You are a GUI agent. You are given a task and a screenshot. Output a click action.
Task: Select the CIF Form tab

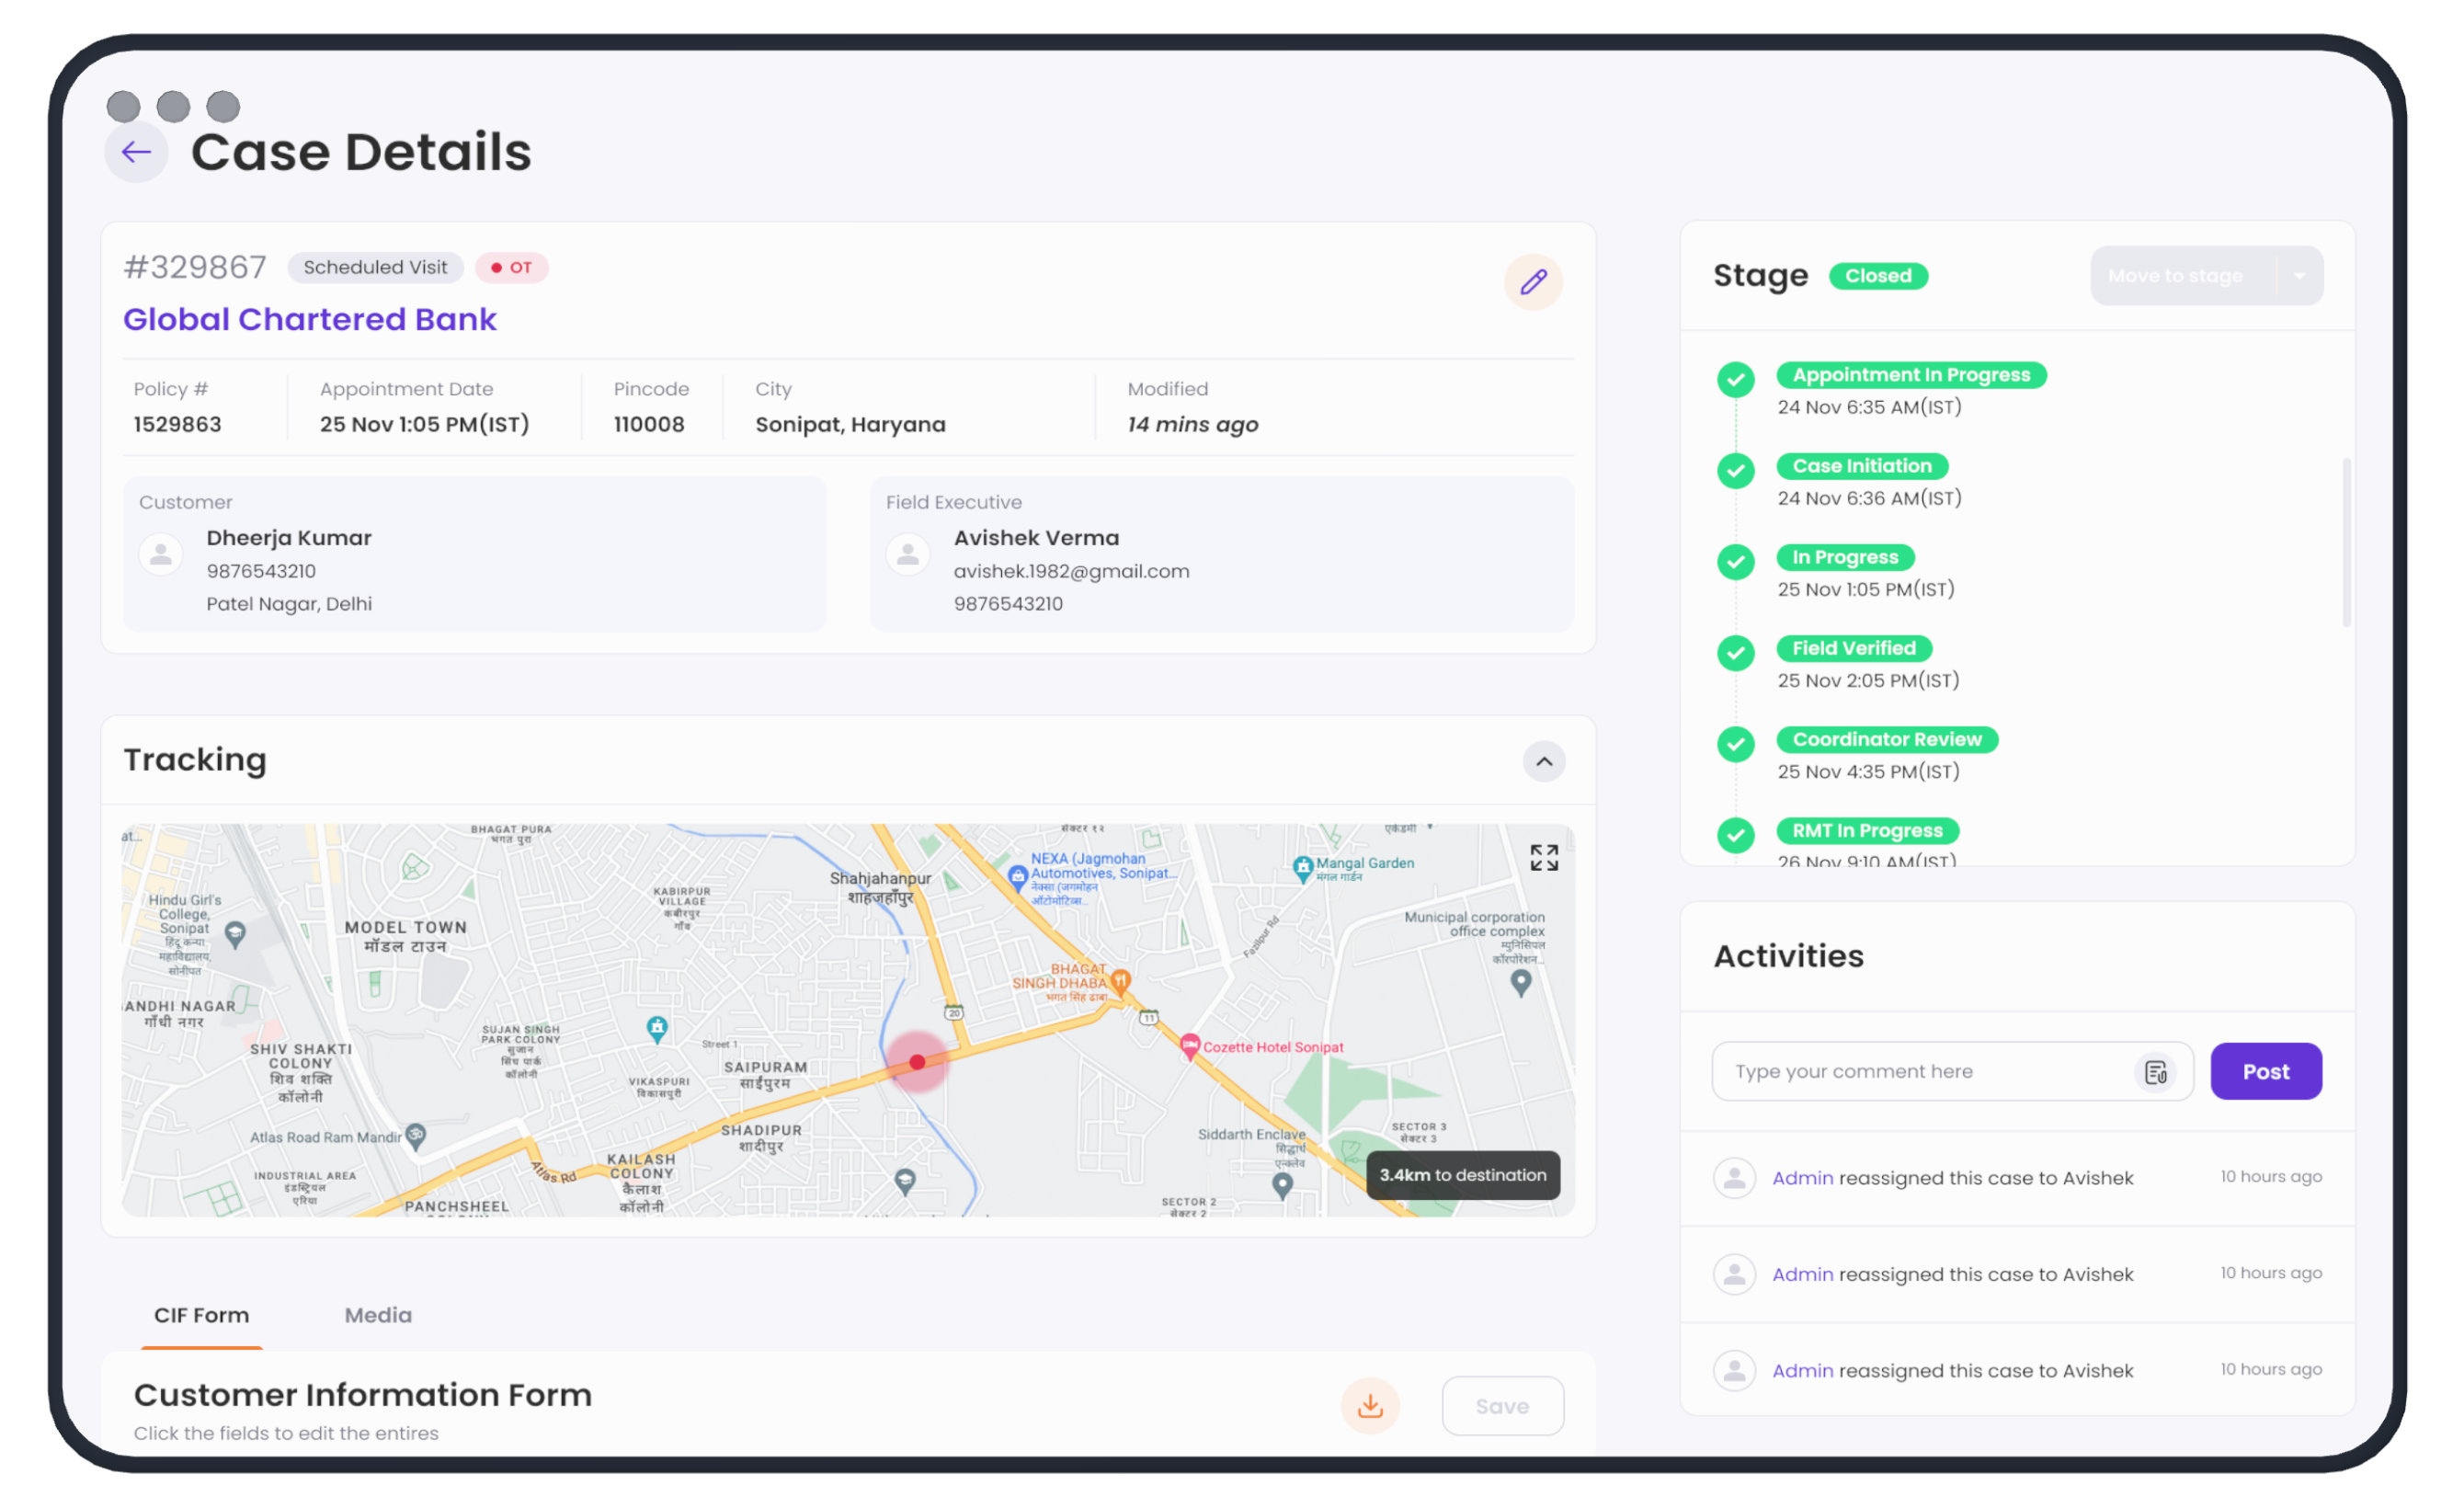[x=202, y=1315]
